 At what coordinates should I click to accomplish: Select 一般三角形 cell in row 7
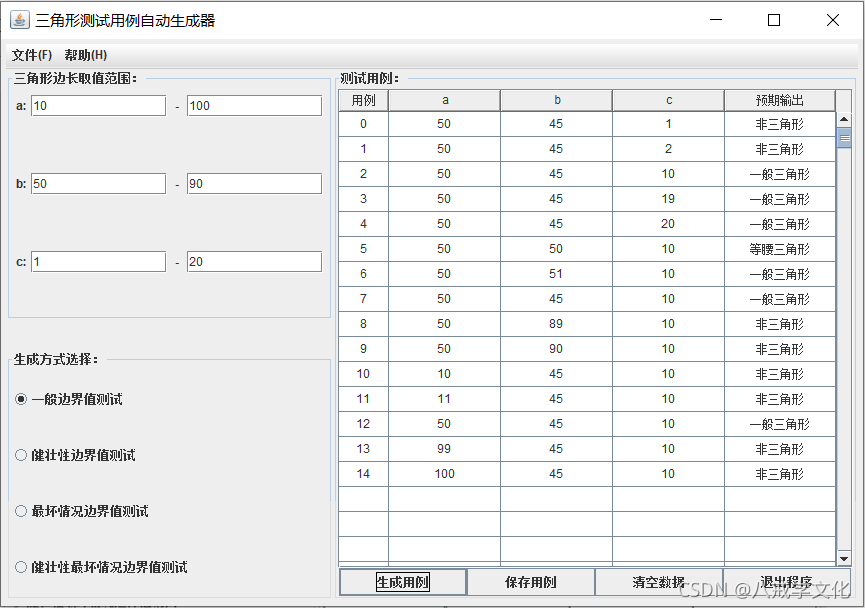click(780, 299)
